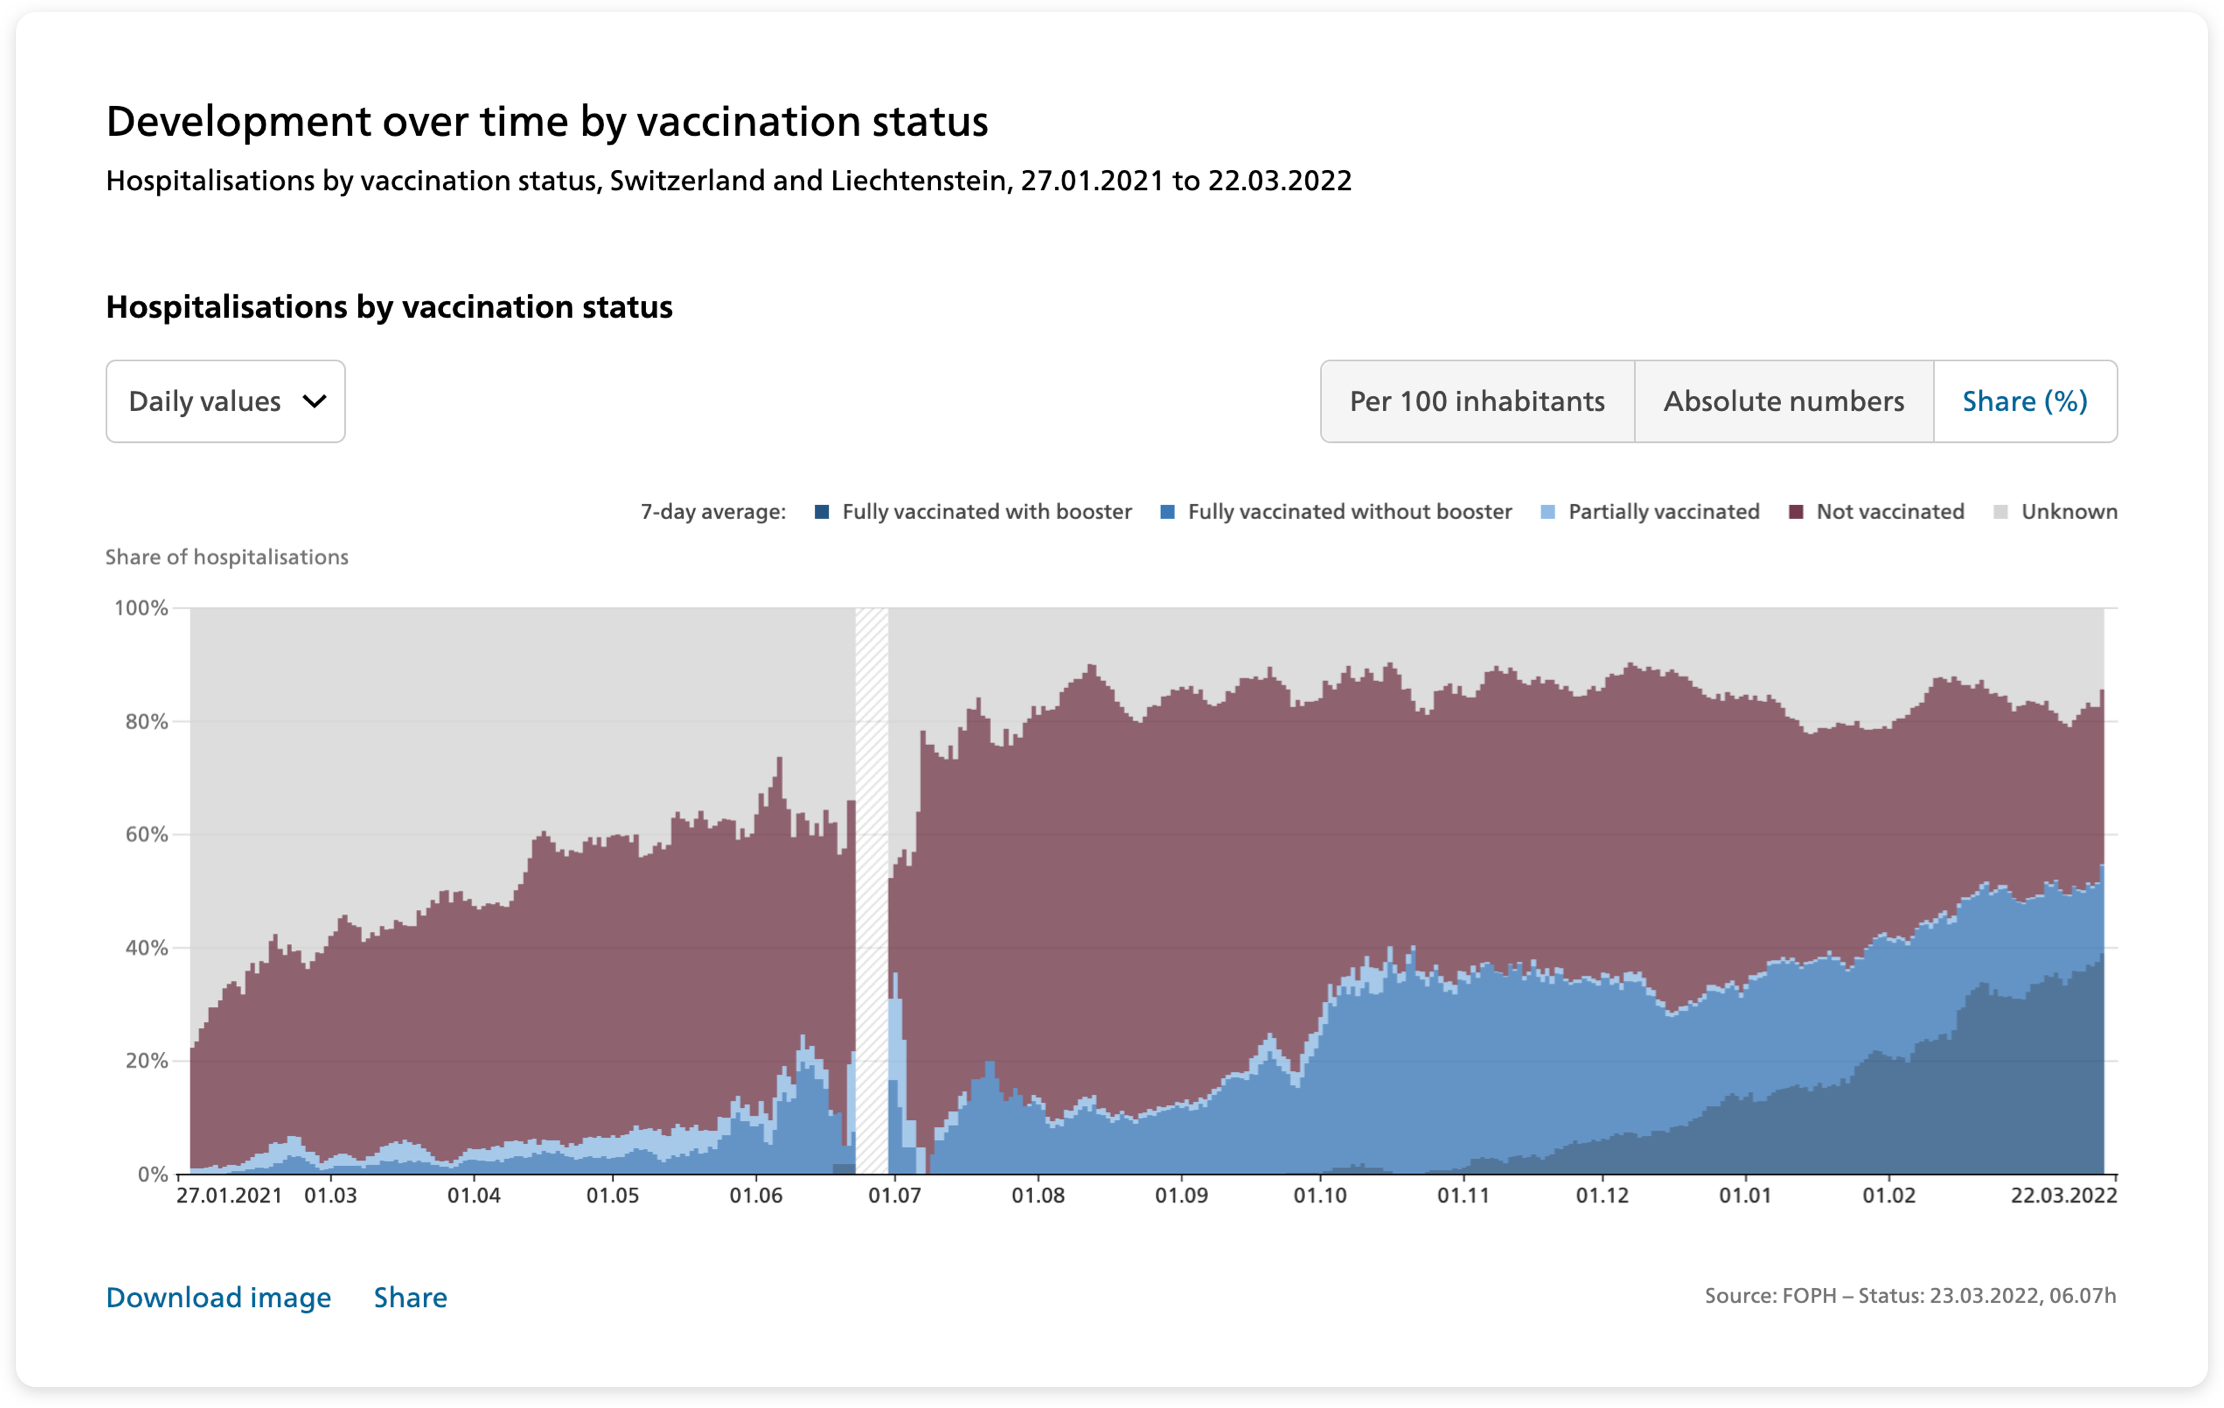2224x1408 pixels.
Task: Click the 22.03.2022 end date marker
Action: click(x=2064, y=1195)
